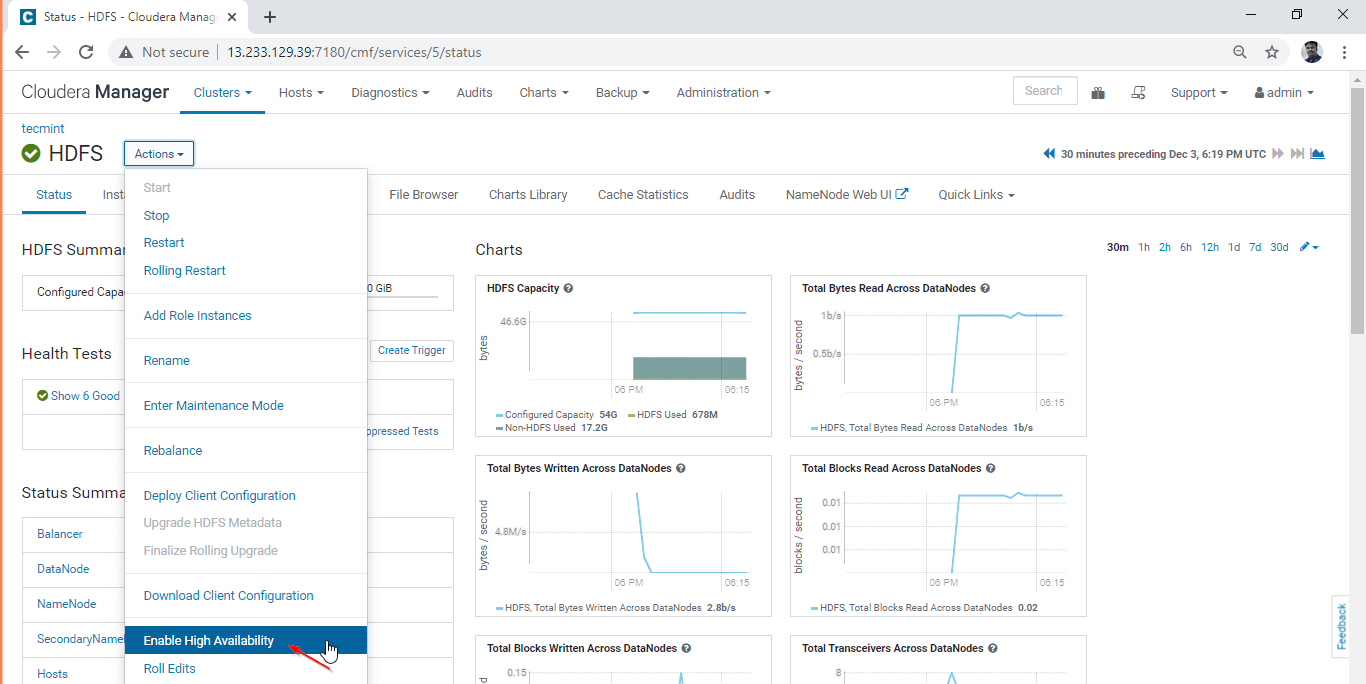This screenshot has width=1366, height=684.
Task: Set the chart time range to 1d
Action: [1234, 248]
